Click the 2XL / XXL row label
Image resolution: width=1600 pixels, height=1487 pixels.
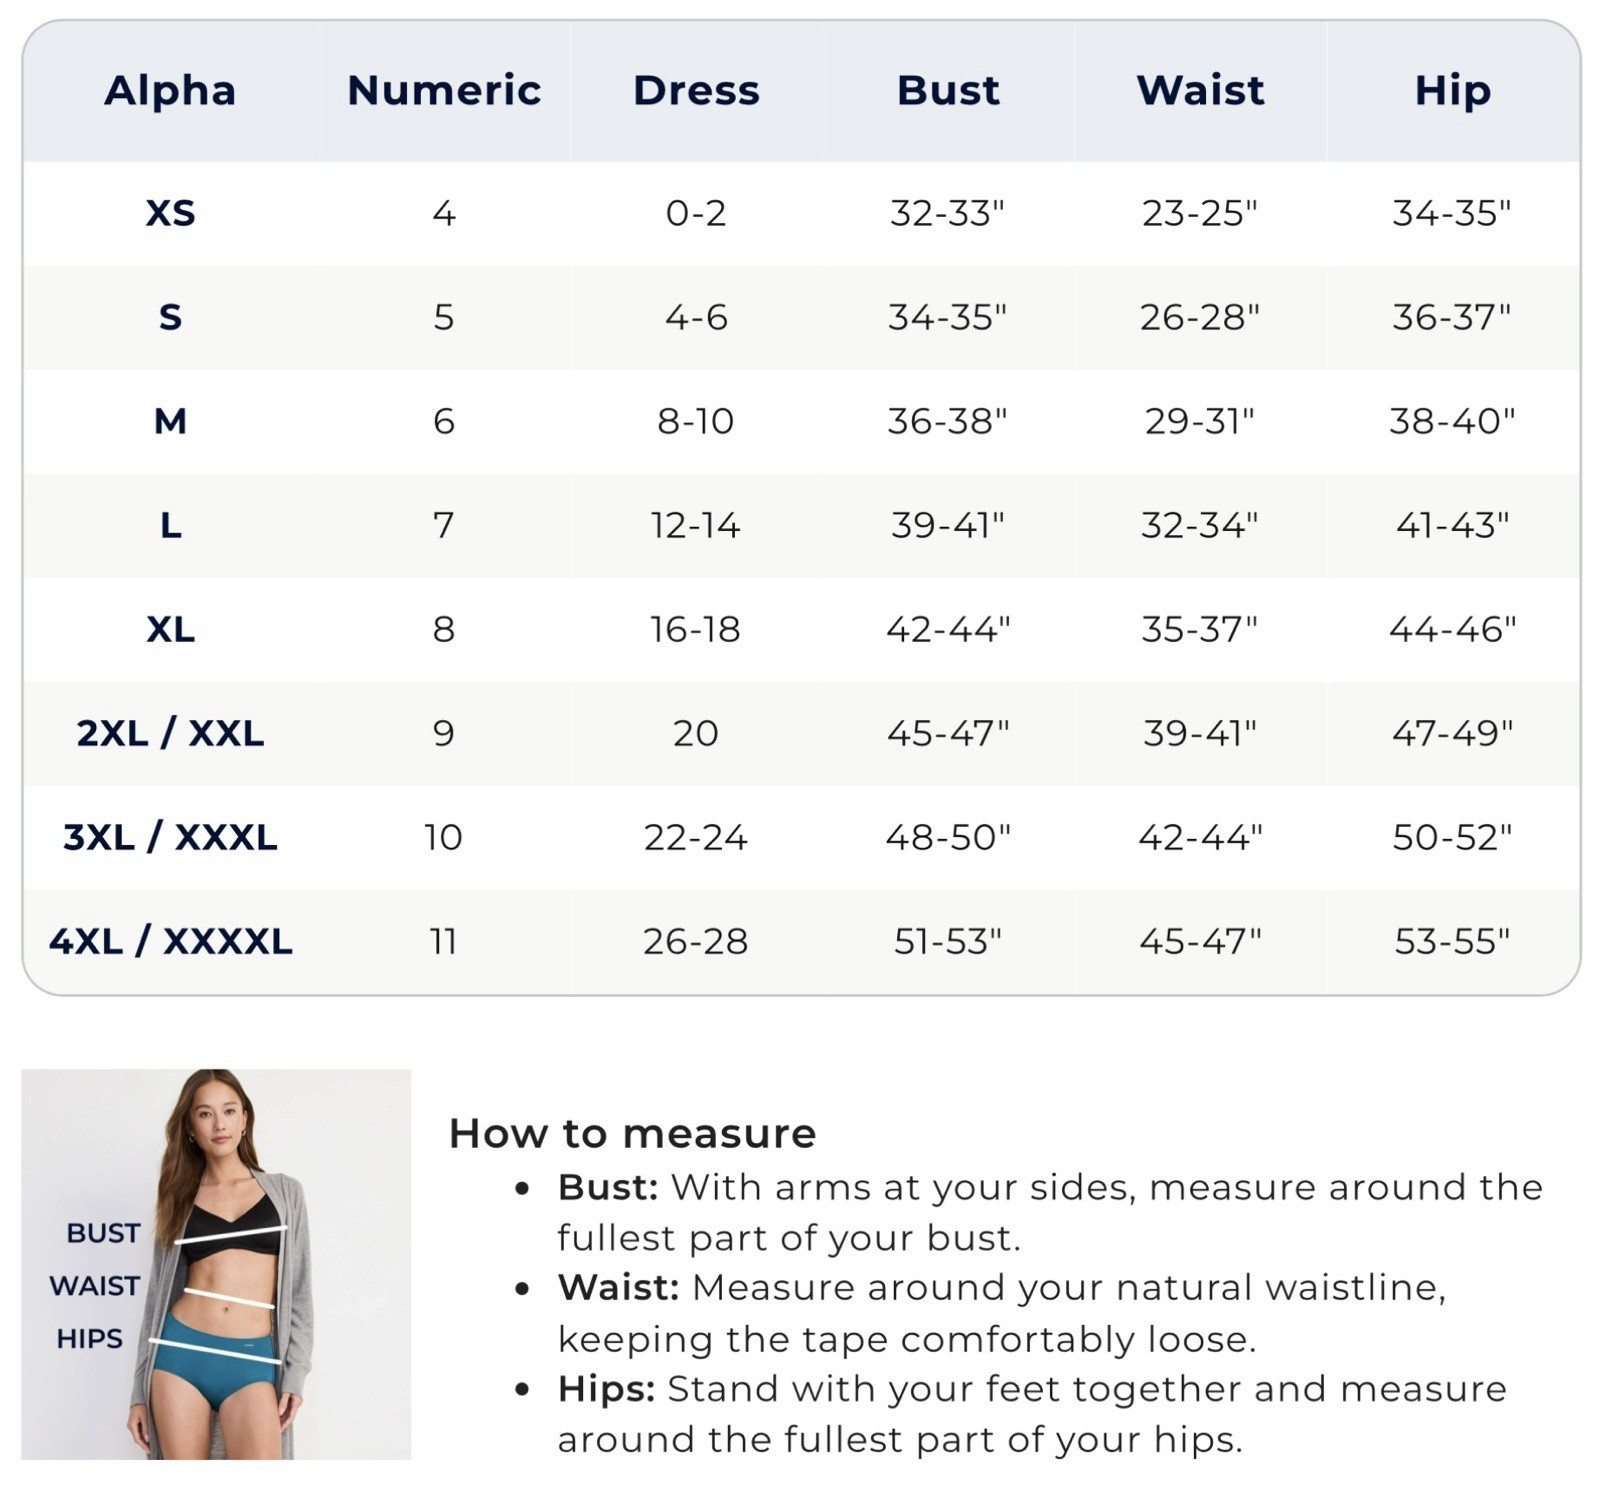tap(170, 733)
